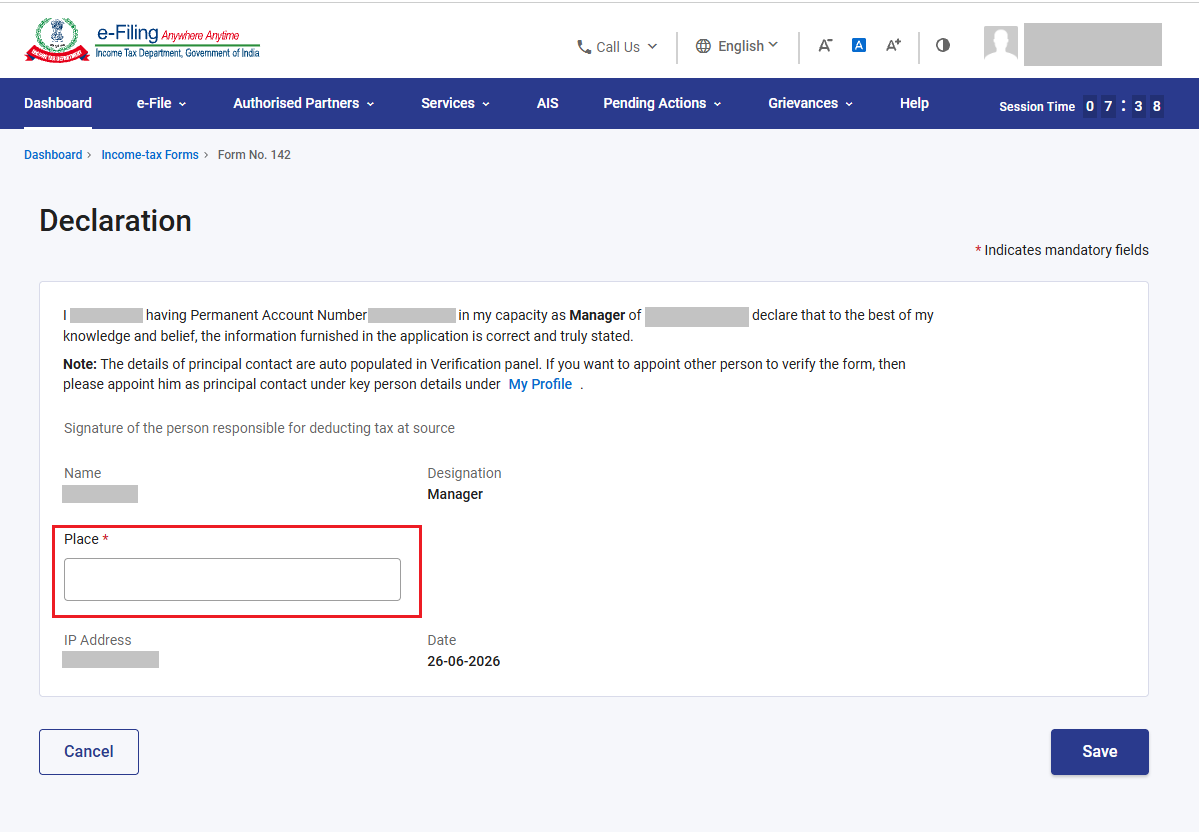1199x832 pixels.
Task: Click the user profile avatar
Action: pos(1001,44)
